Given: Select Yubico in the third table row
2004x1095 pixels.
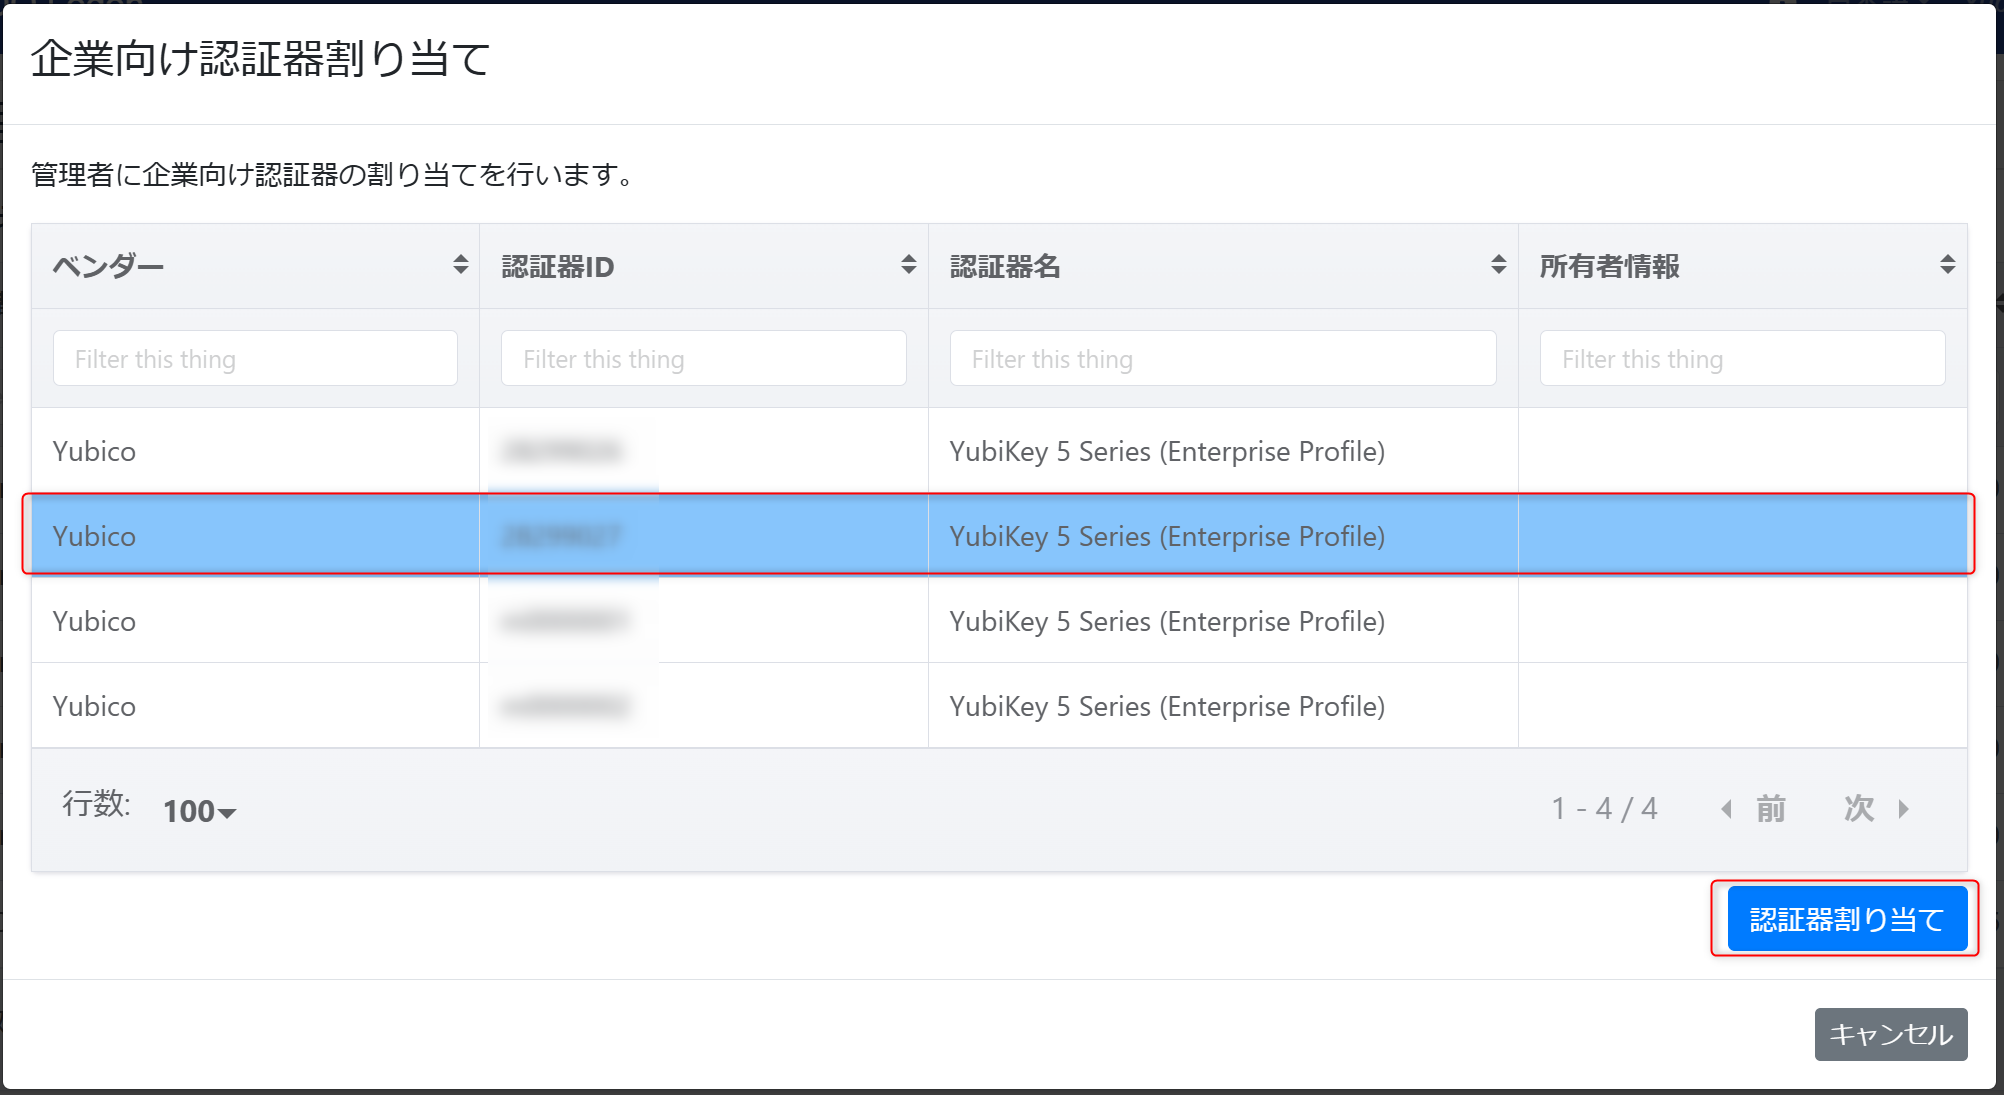Looking at the screenshot, I should 94,621.
